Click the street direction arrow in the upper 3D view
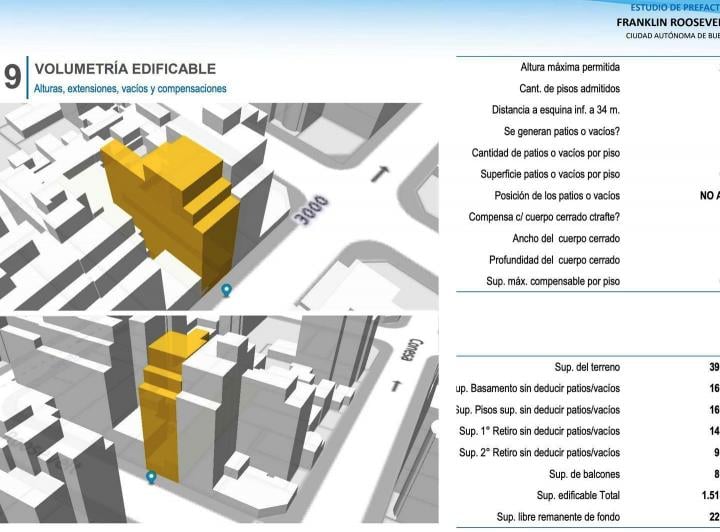This screenshot has width=720, height=532. point(381,174)
